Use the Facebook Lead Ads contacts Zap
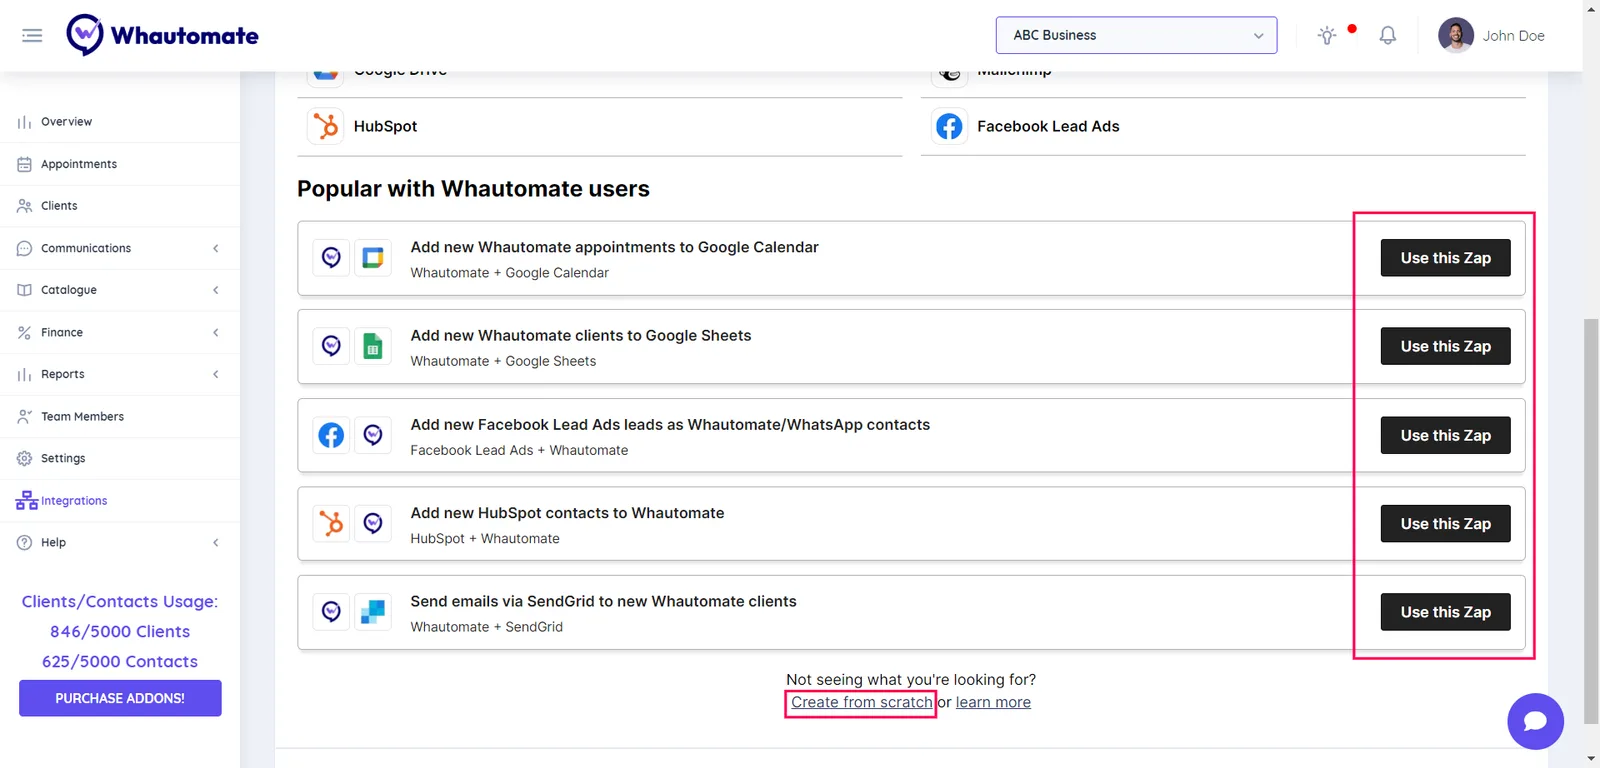This screenshot has width=1600, height=768. (x=1445, y=435)
